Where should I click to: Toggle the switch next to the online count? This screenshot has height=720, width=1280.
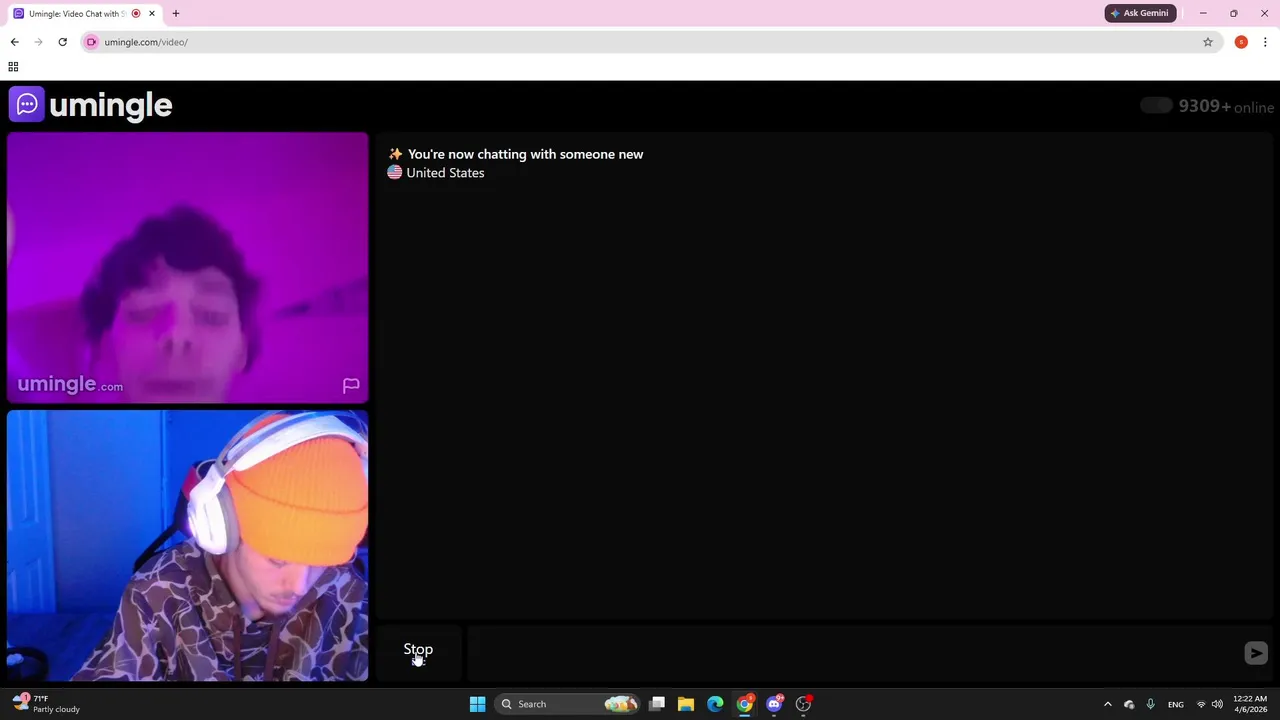click(x=1156, y=106)
